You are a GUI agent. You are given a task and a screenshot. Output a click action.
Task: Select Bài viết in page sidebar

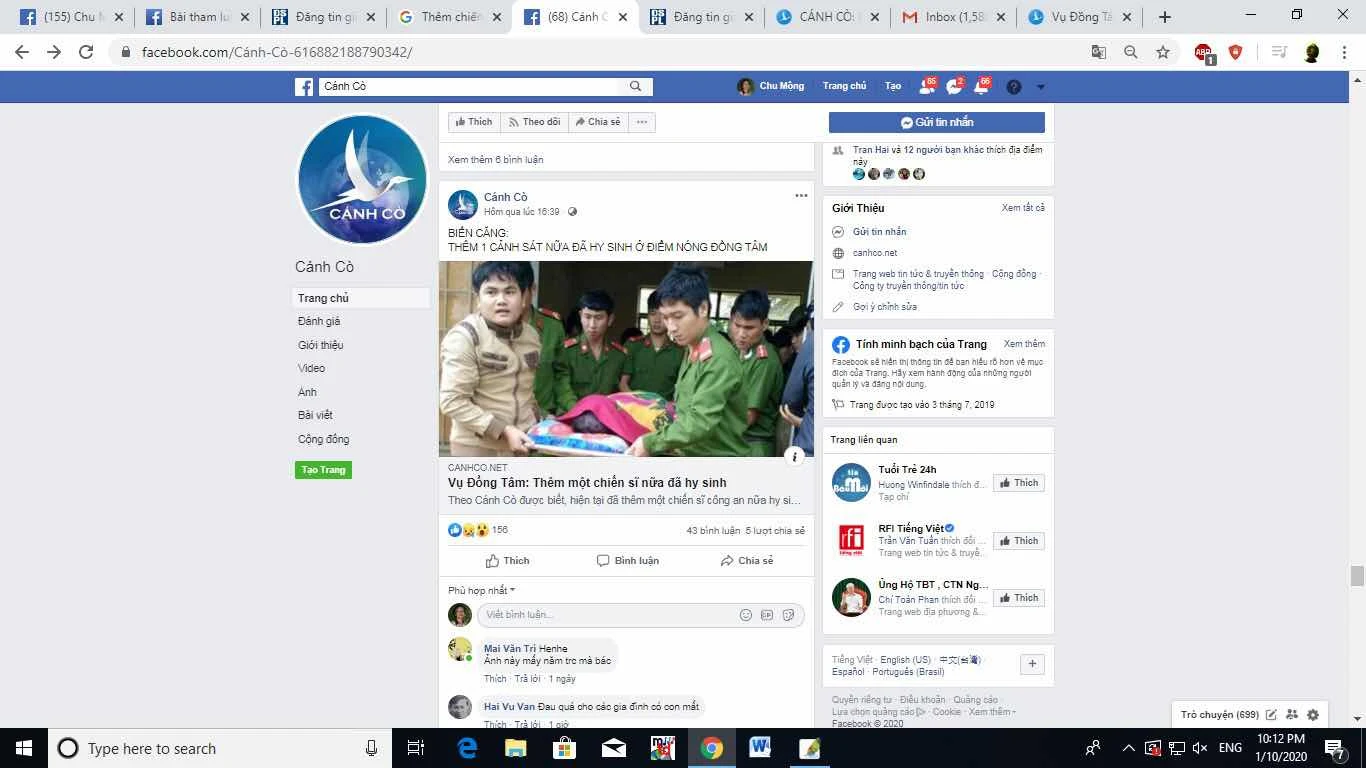(x=315, y=415)
